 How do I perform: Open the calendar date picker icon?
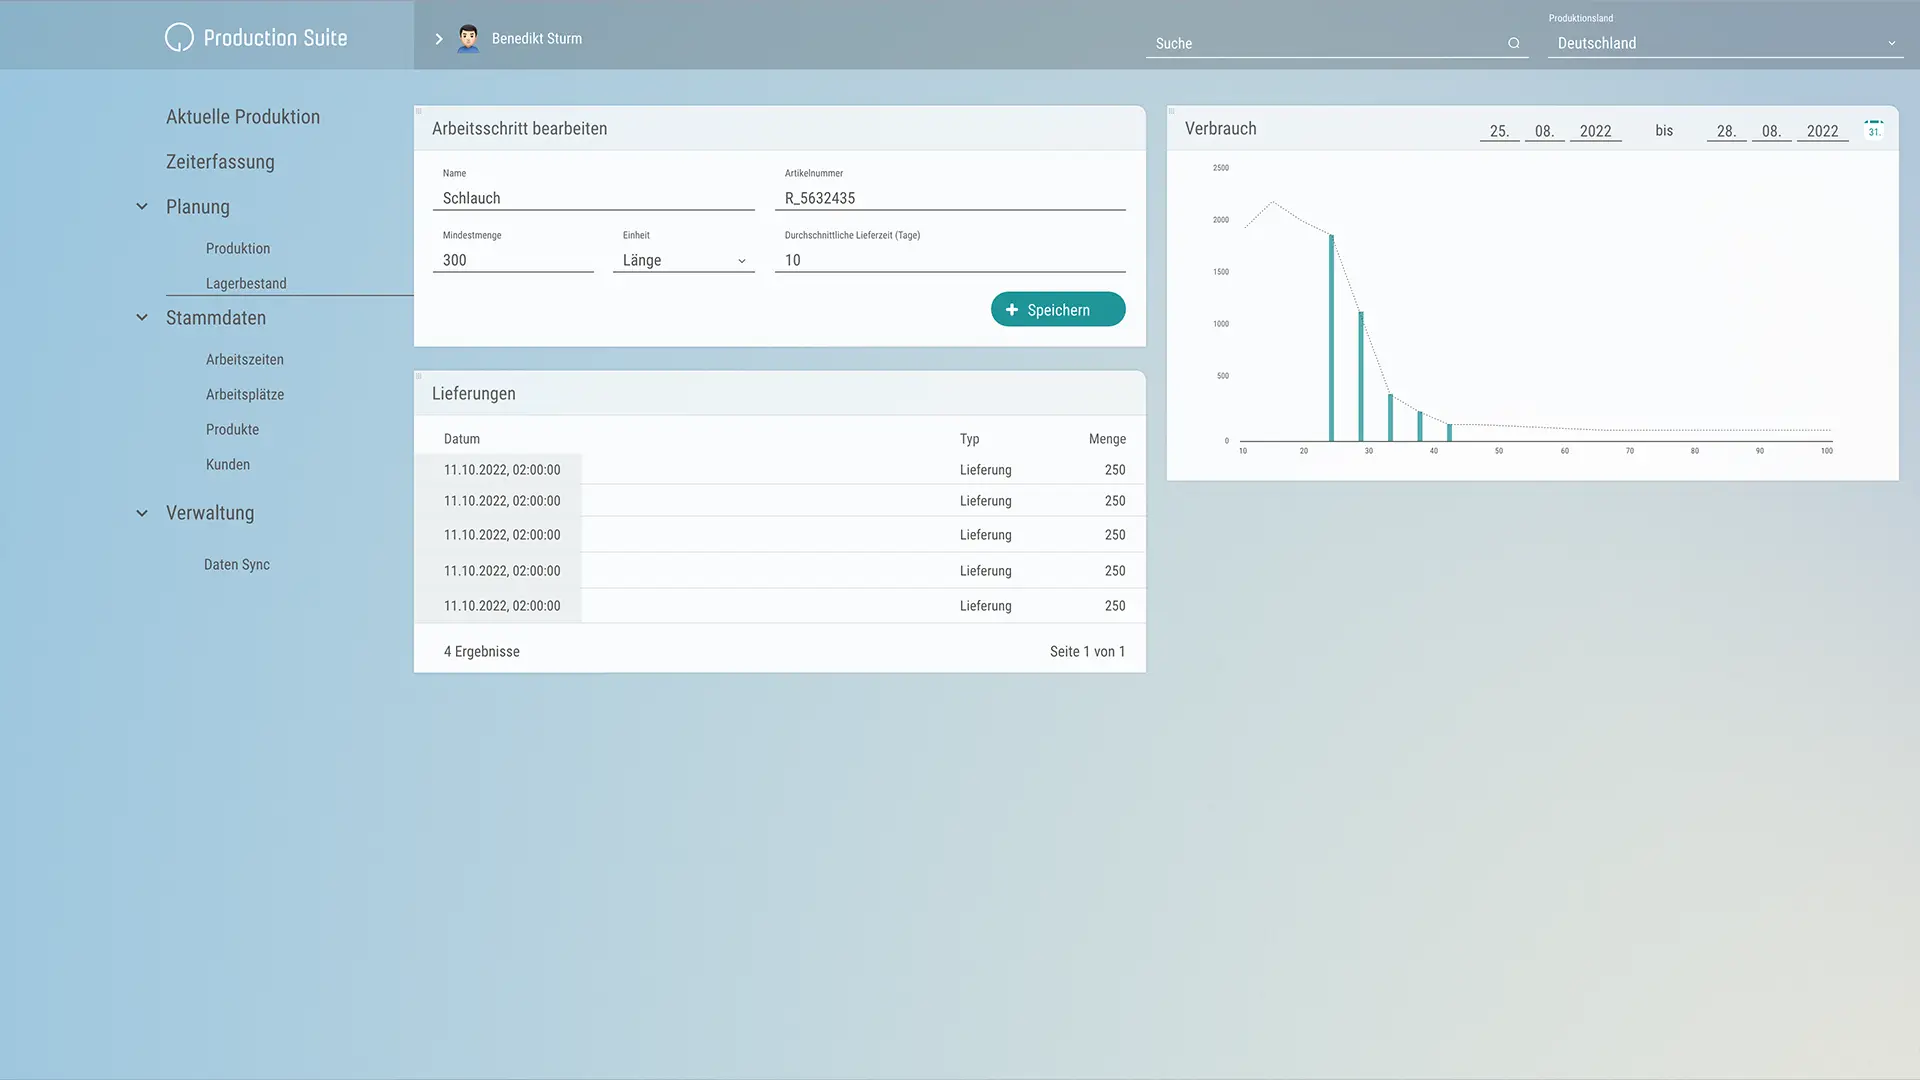1873,130
